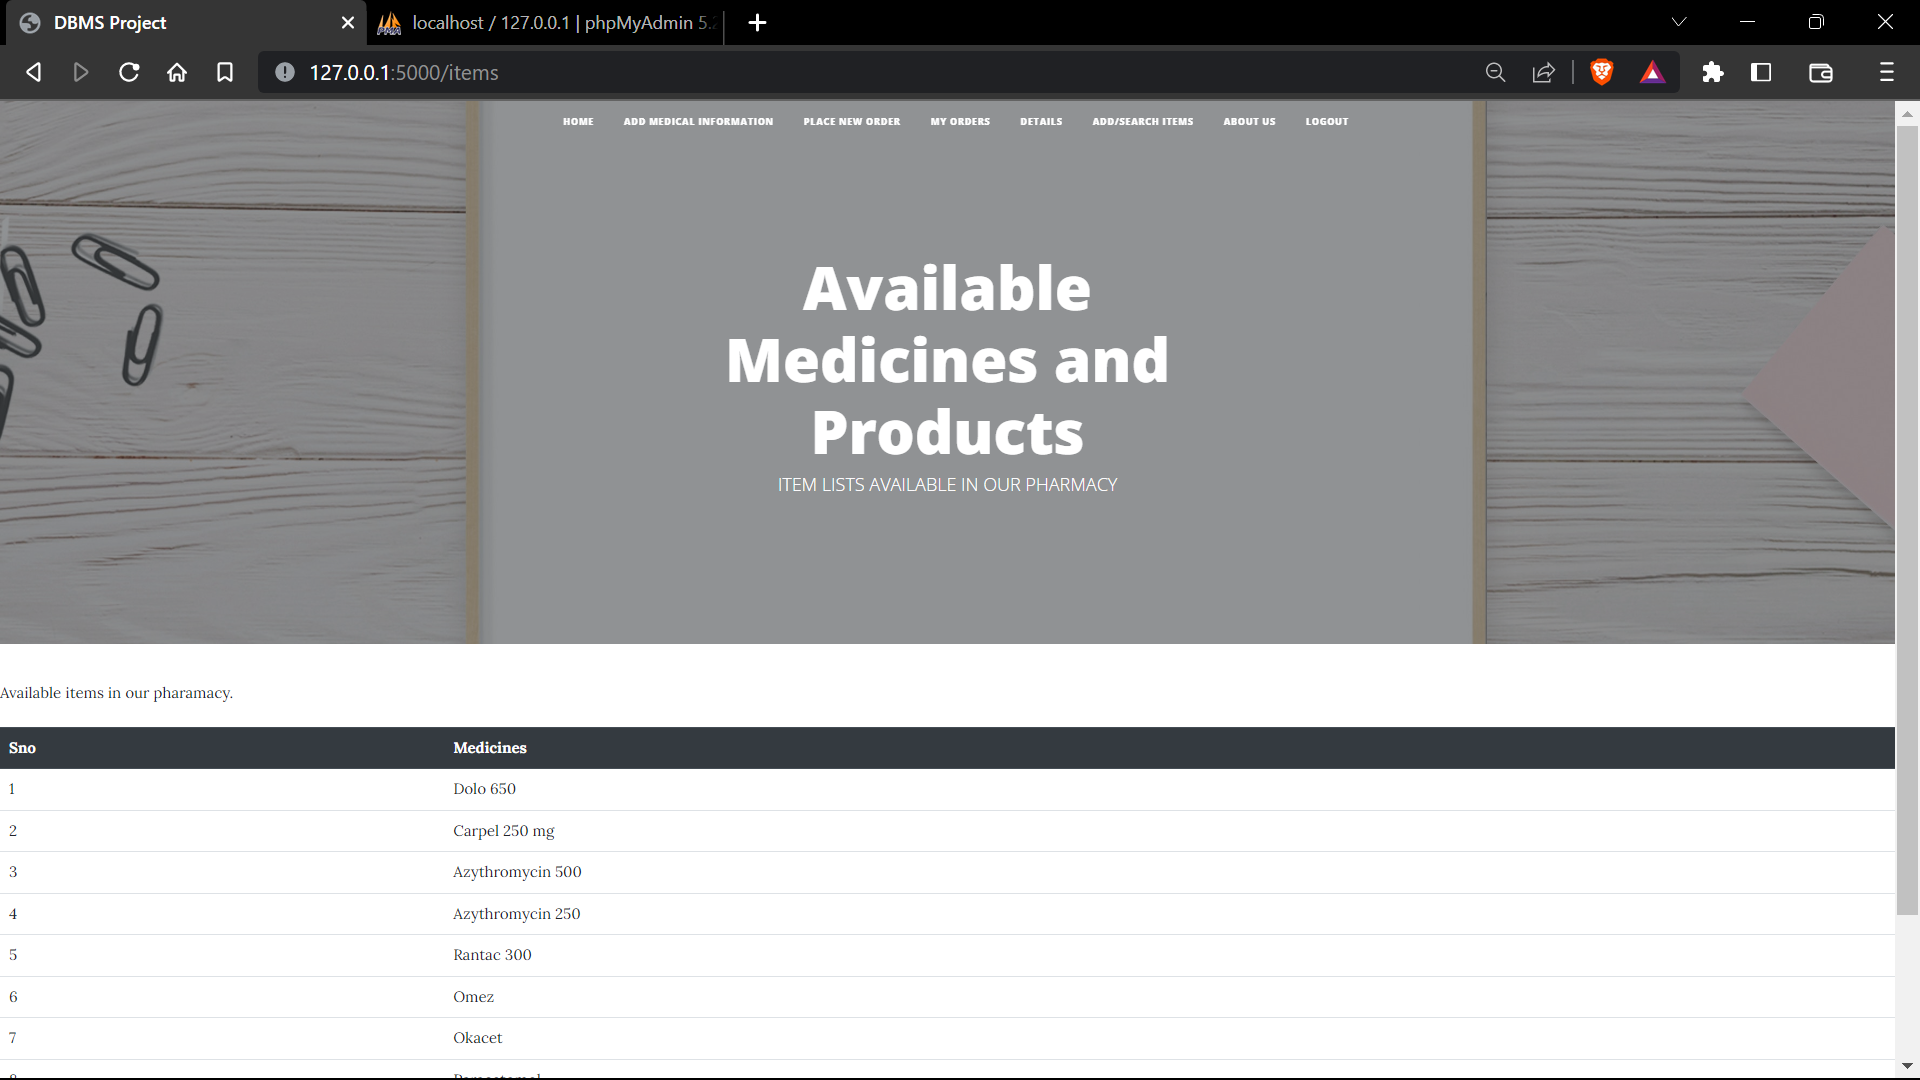Open the zoom magnifier control
The image size is (1920, 1080).
click(x=1495, y=72)
